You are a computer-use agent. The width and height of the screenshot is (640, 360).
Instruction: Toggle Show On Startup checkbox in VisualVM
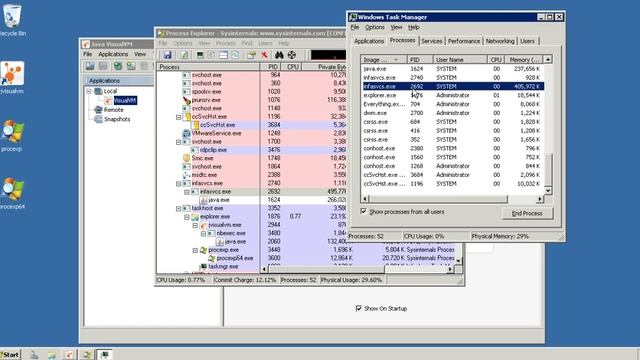pyautogui.click(x=358, y=308)
